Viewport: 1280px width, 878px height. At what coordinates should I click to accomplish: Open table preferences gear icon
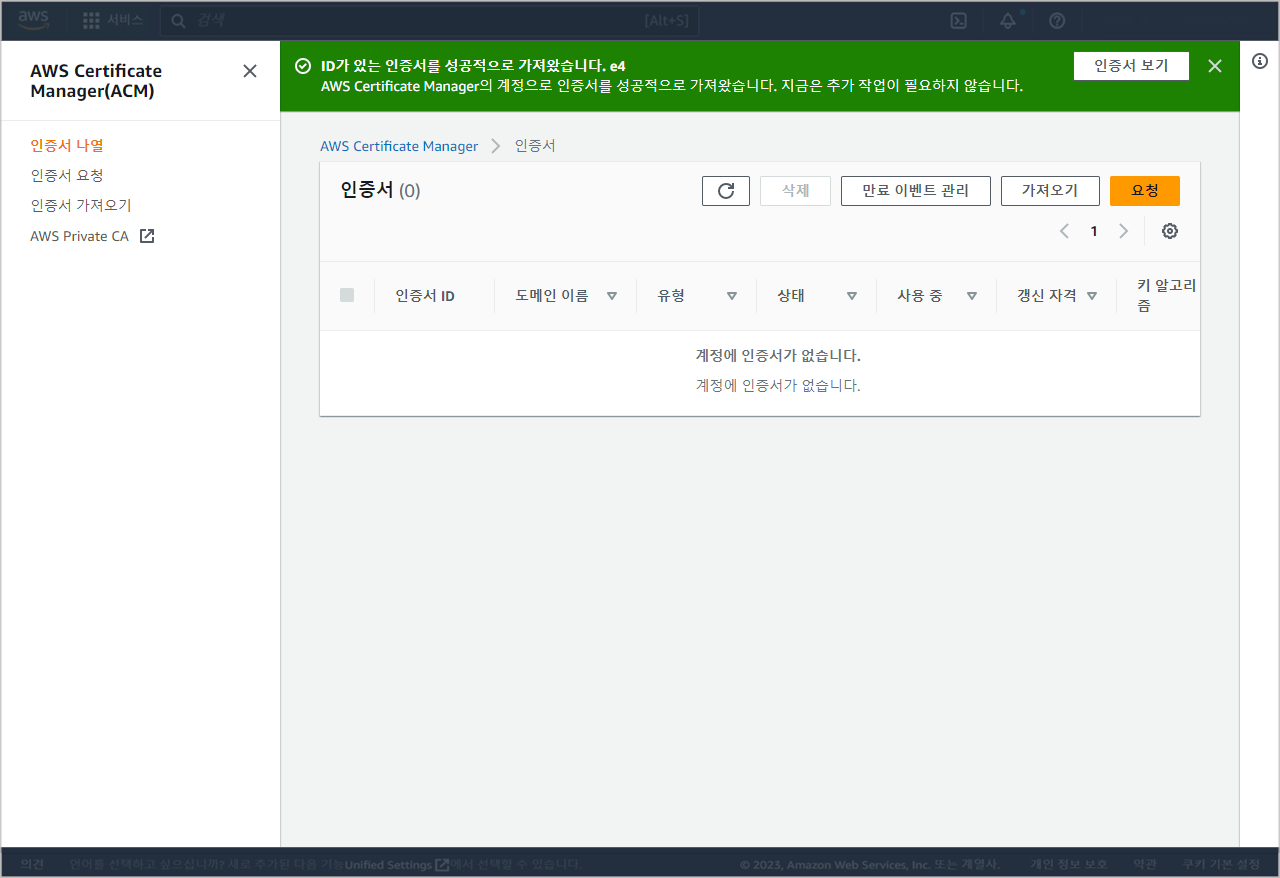[1170, 231]
